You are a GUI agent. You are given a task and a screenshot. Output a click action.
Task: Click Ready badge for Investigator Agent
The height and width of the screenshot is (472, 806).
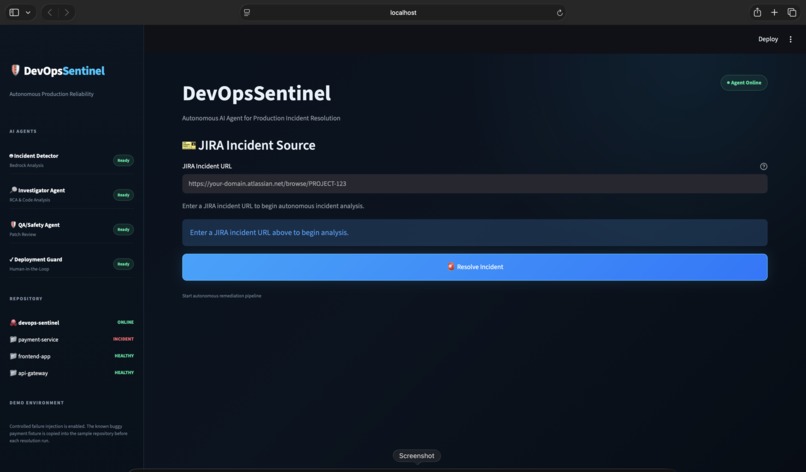click(123, 195)
